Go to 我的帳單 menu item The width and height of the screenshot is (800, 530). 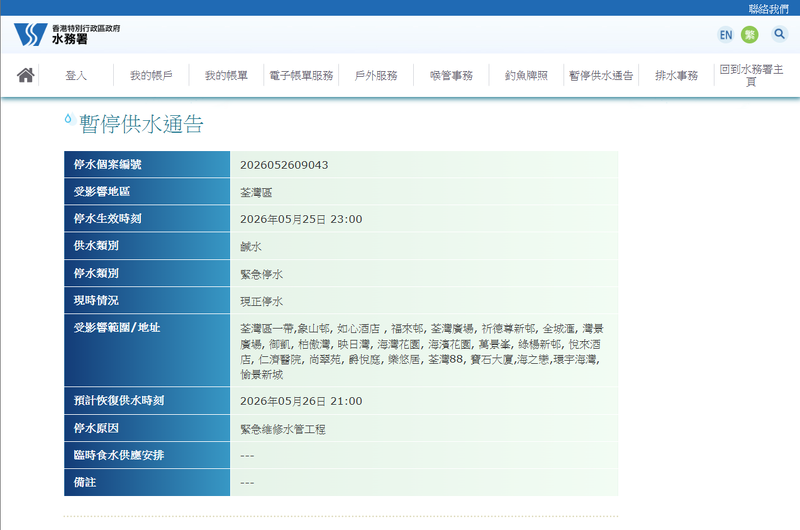(x=226, y=75)
